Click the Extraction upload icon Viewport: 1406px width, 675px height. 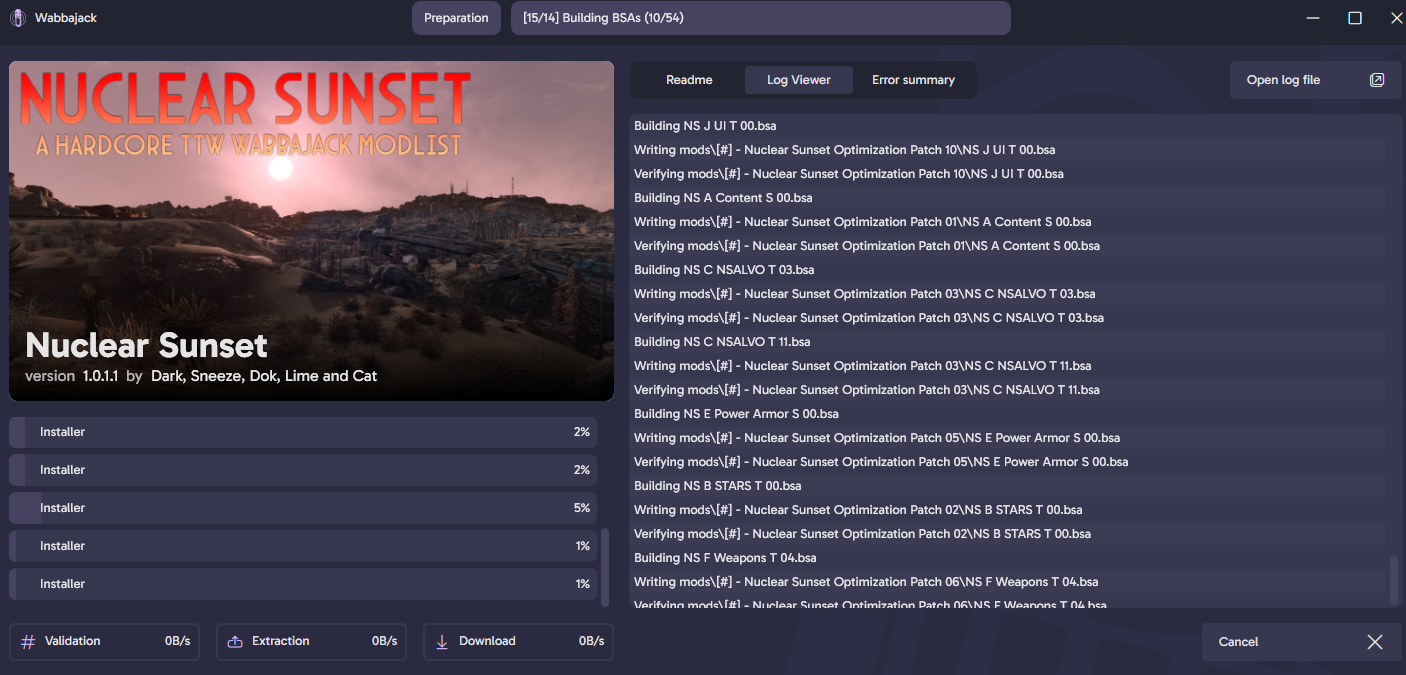click(x=235, y=642)
